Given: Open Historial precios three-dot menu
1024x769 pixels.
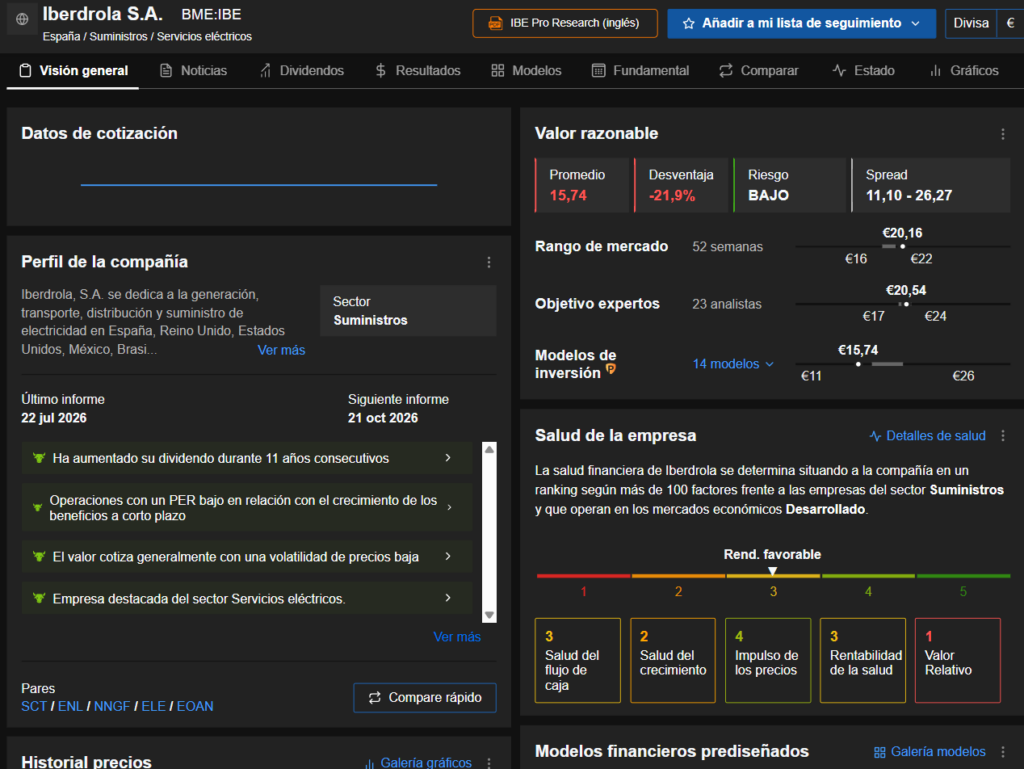Looking at the screenshot, I should point(488,762).
